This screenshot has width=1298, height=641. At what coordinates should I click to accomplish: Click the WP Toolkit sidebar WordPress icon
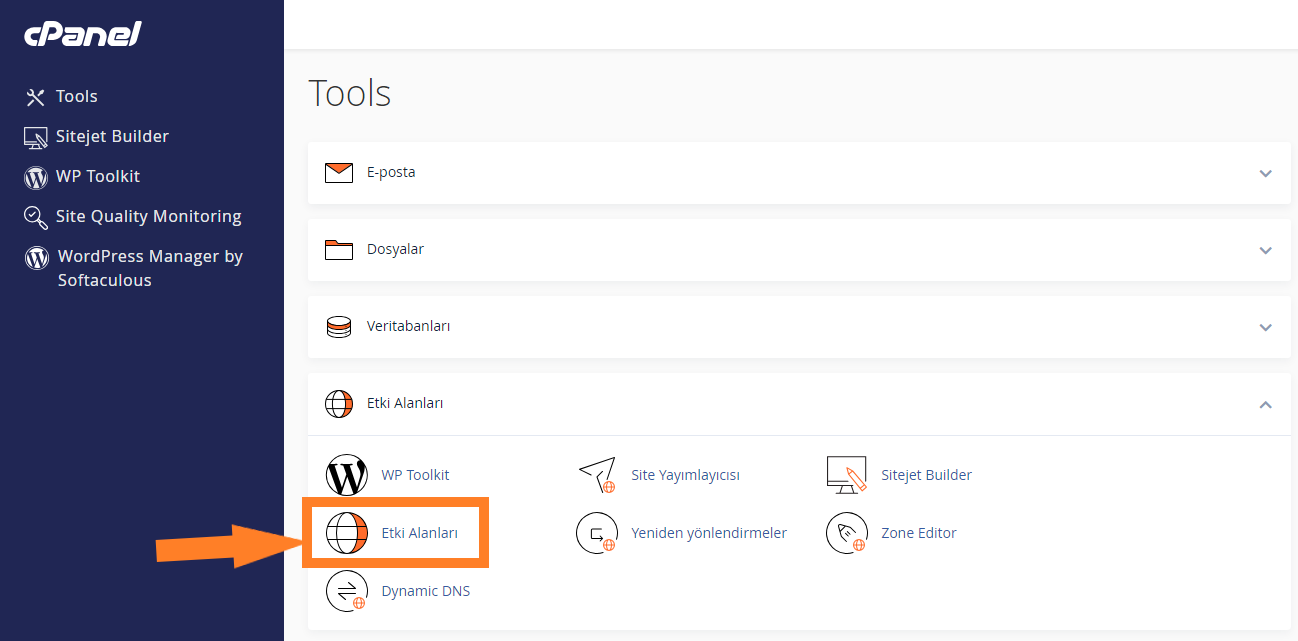pyautogui.click(x=36, y=177)
